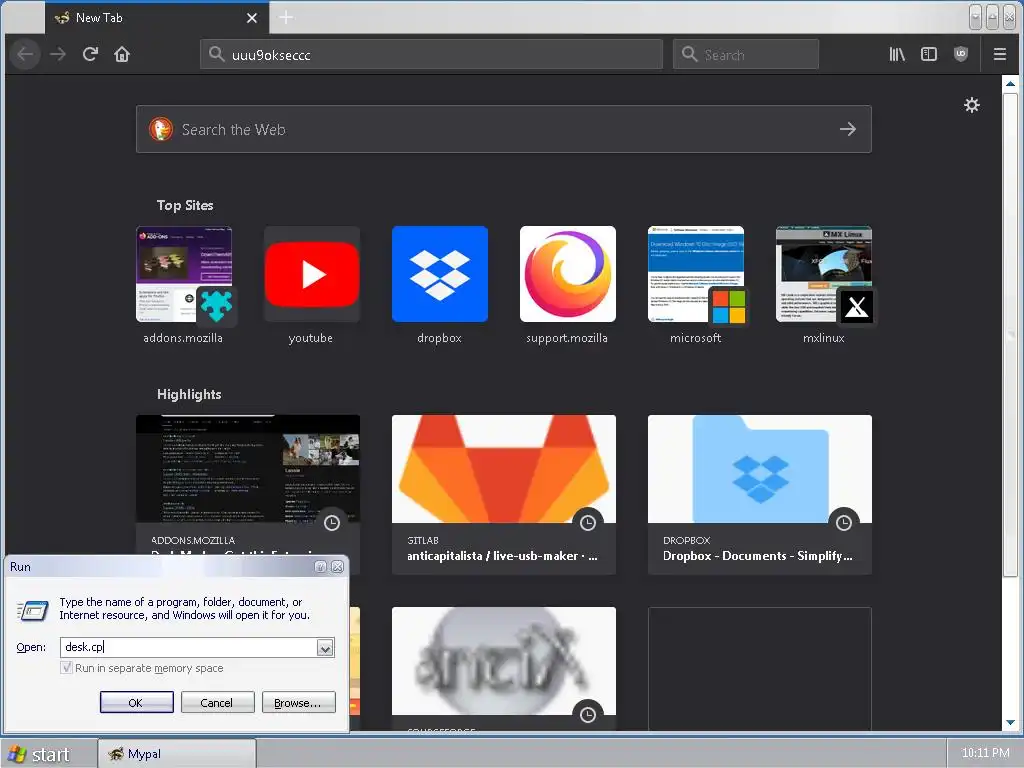Viewport: 1024px width, 768px height.
Task: Go to the Home page icon
Action: pos(122,54)
